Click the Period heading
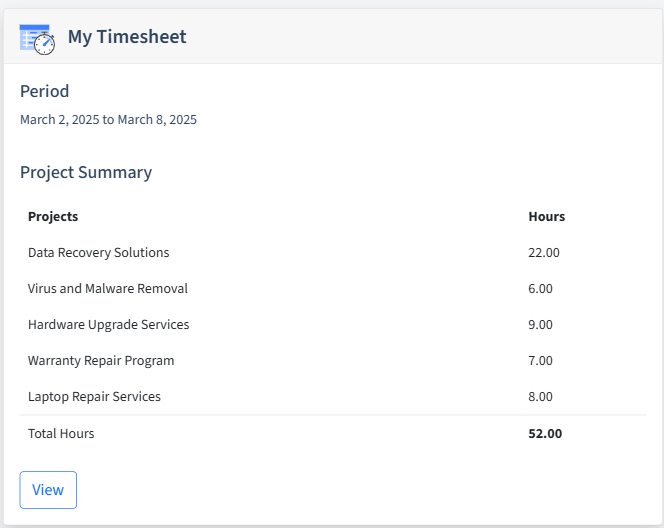The height and width of the screenshot is (528, 664). 44,91
